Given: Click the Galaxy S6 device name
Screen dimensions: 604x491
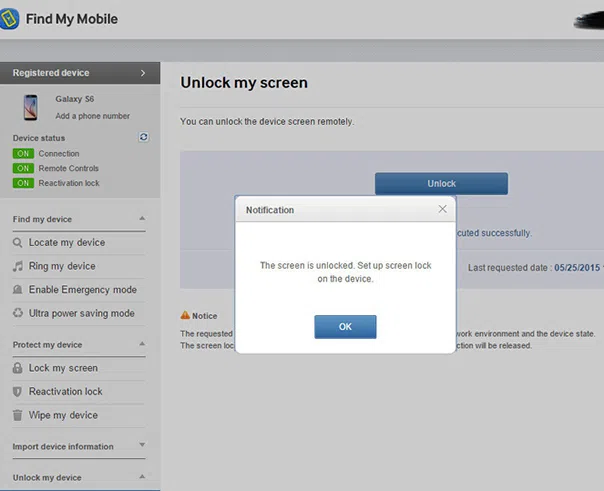Looking at the screenshot, I should 75,99.
